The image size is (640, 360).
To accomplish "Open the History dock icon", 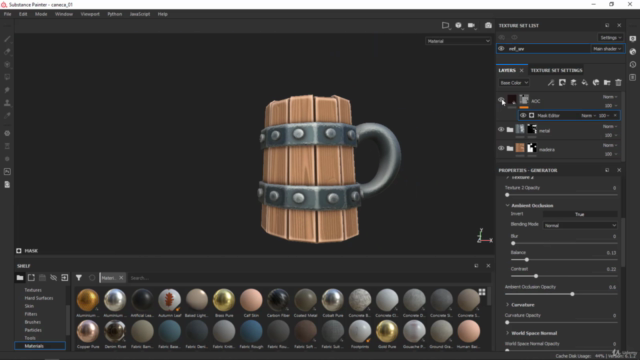I will [x=633, y=64].
